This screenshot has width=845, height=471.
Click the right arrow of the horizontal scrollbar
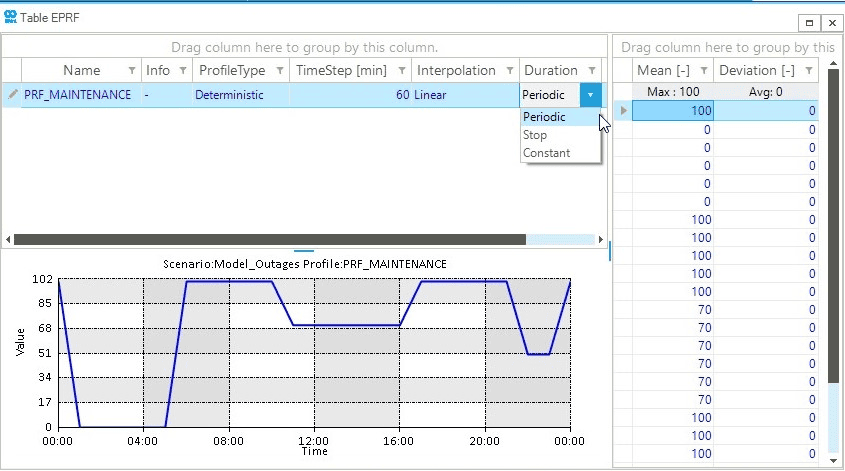600,240
